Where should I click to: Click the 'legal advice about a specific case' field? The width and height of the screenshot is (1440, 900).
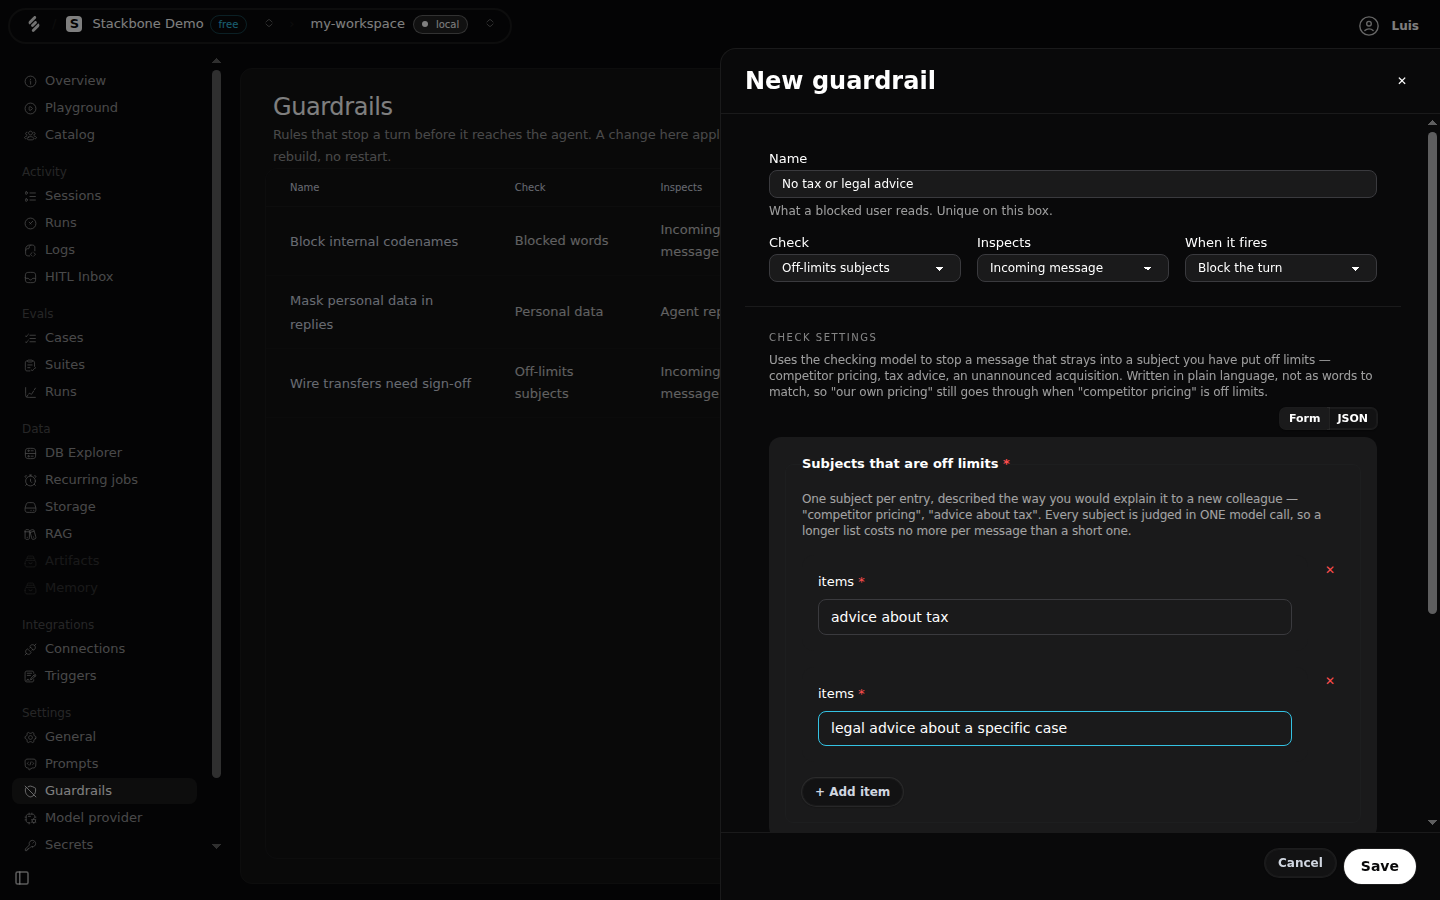[1054, 728]
